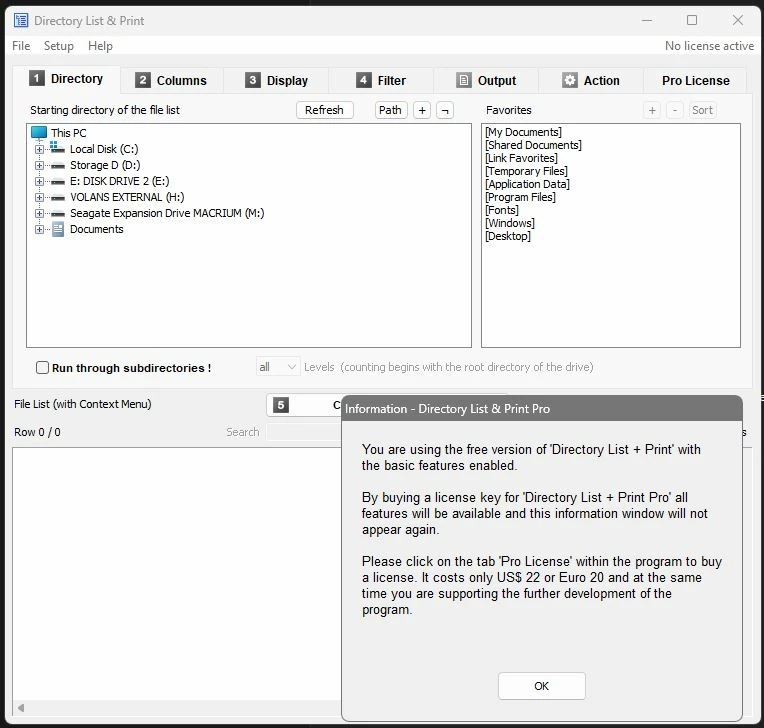Click the VOLANS EXTERNAL (H:) drive icon
Image resolution: width=764 pixels, height=728 pixels.
click(x=57, y=198)
